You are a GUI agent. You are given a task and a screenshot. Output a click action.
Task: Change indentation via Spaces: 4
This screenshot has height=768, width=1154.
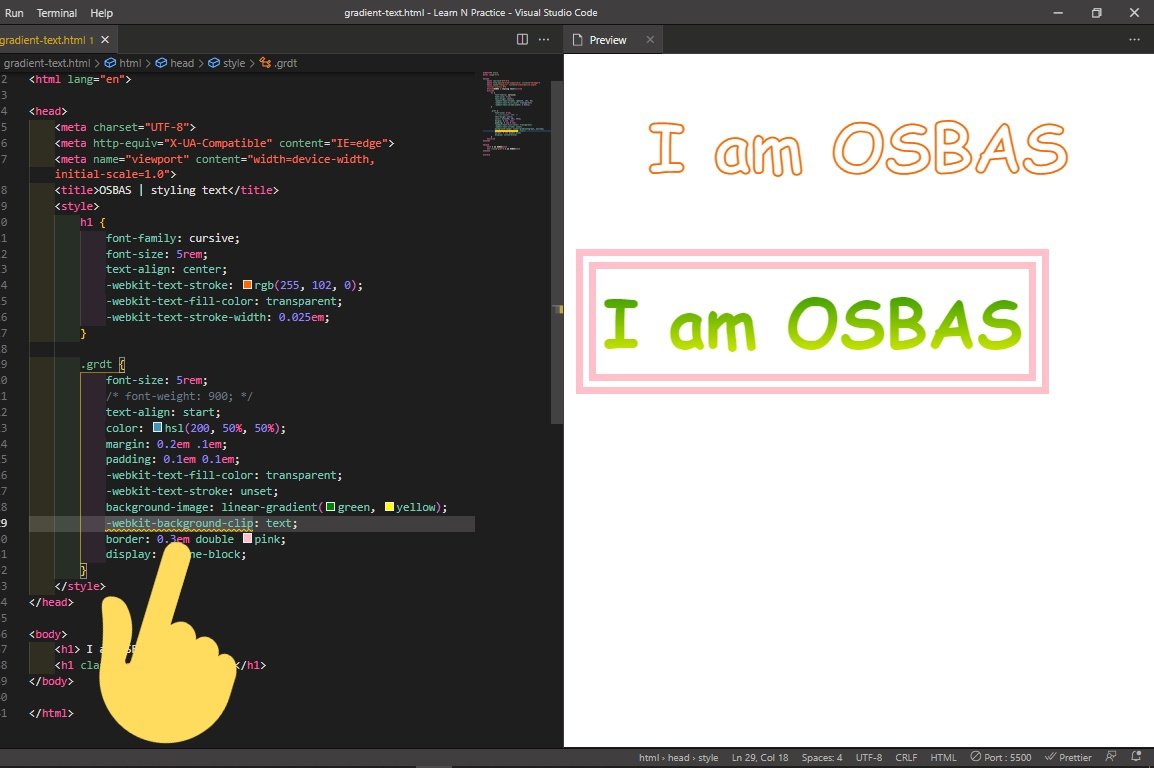[x=821, y=758]
